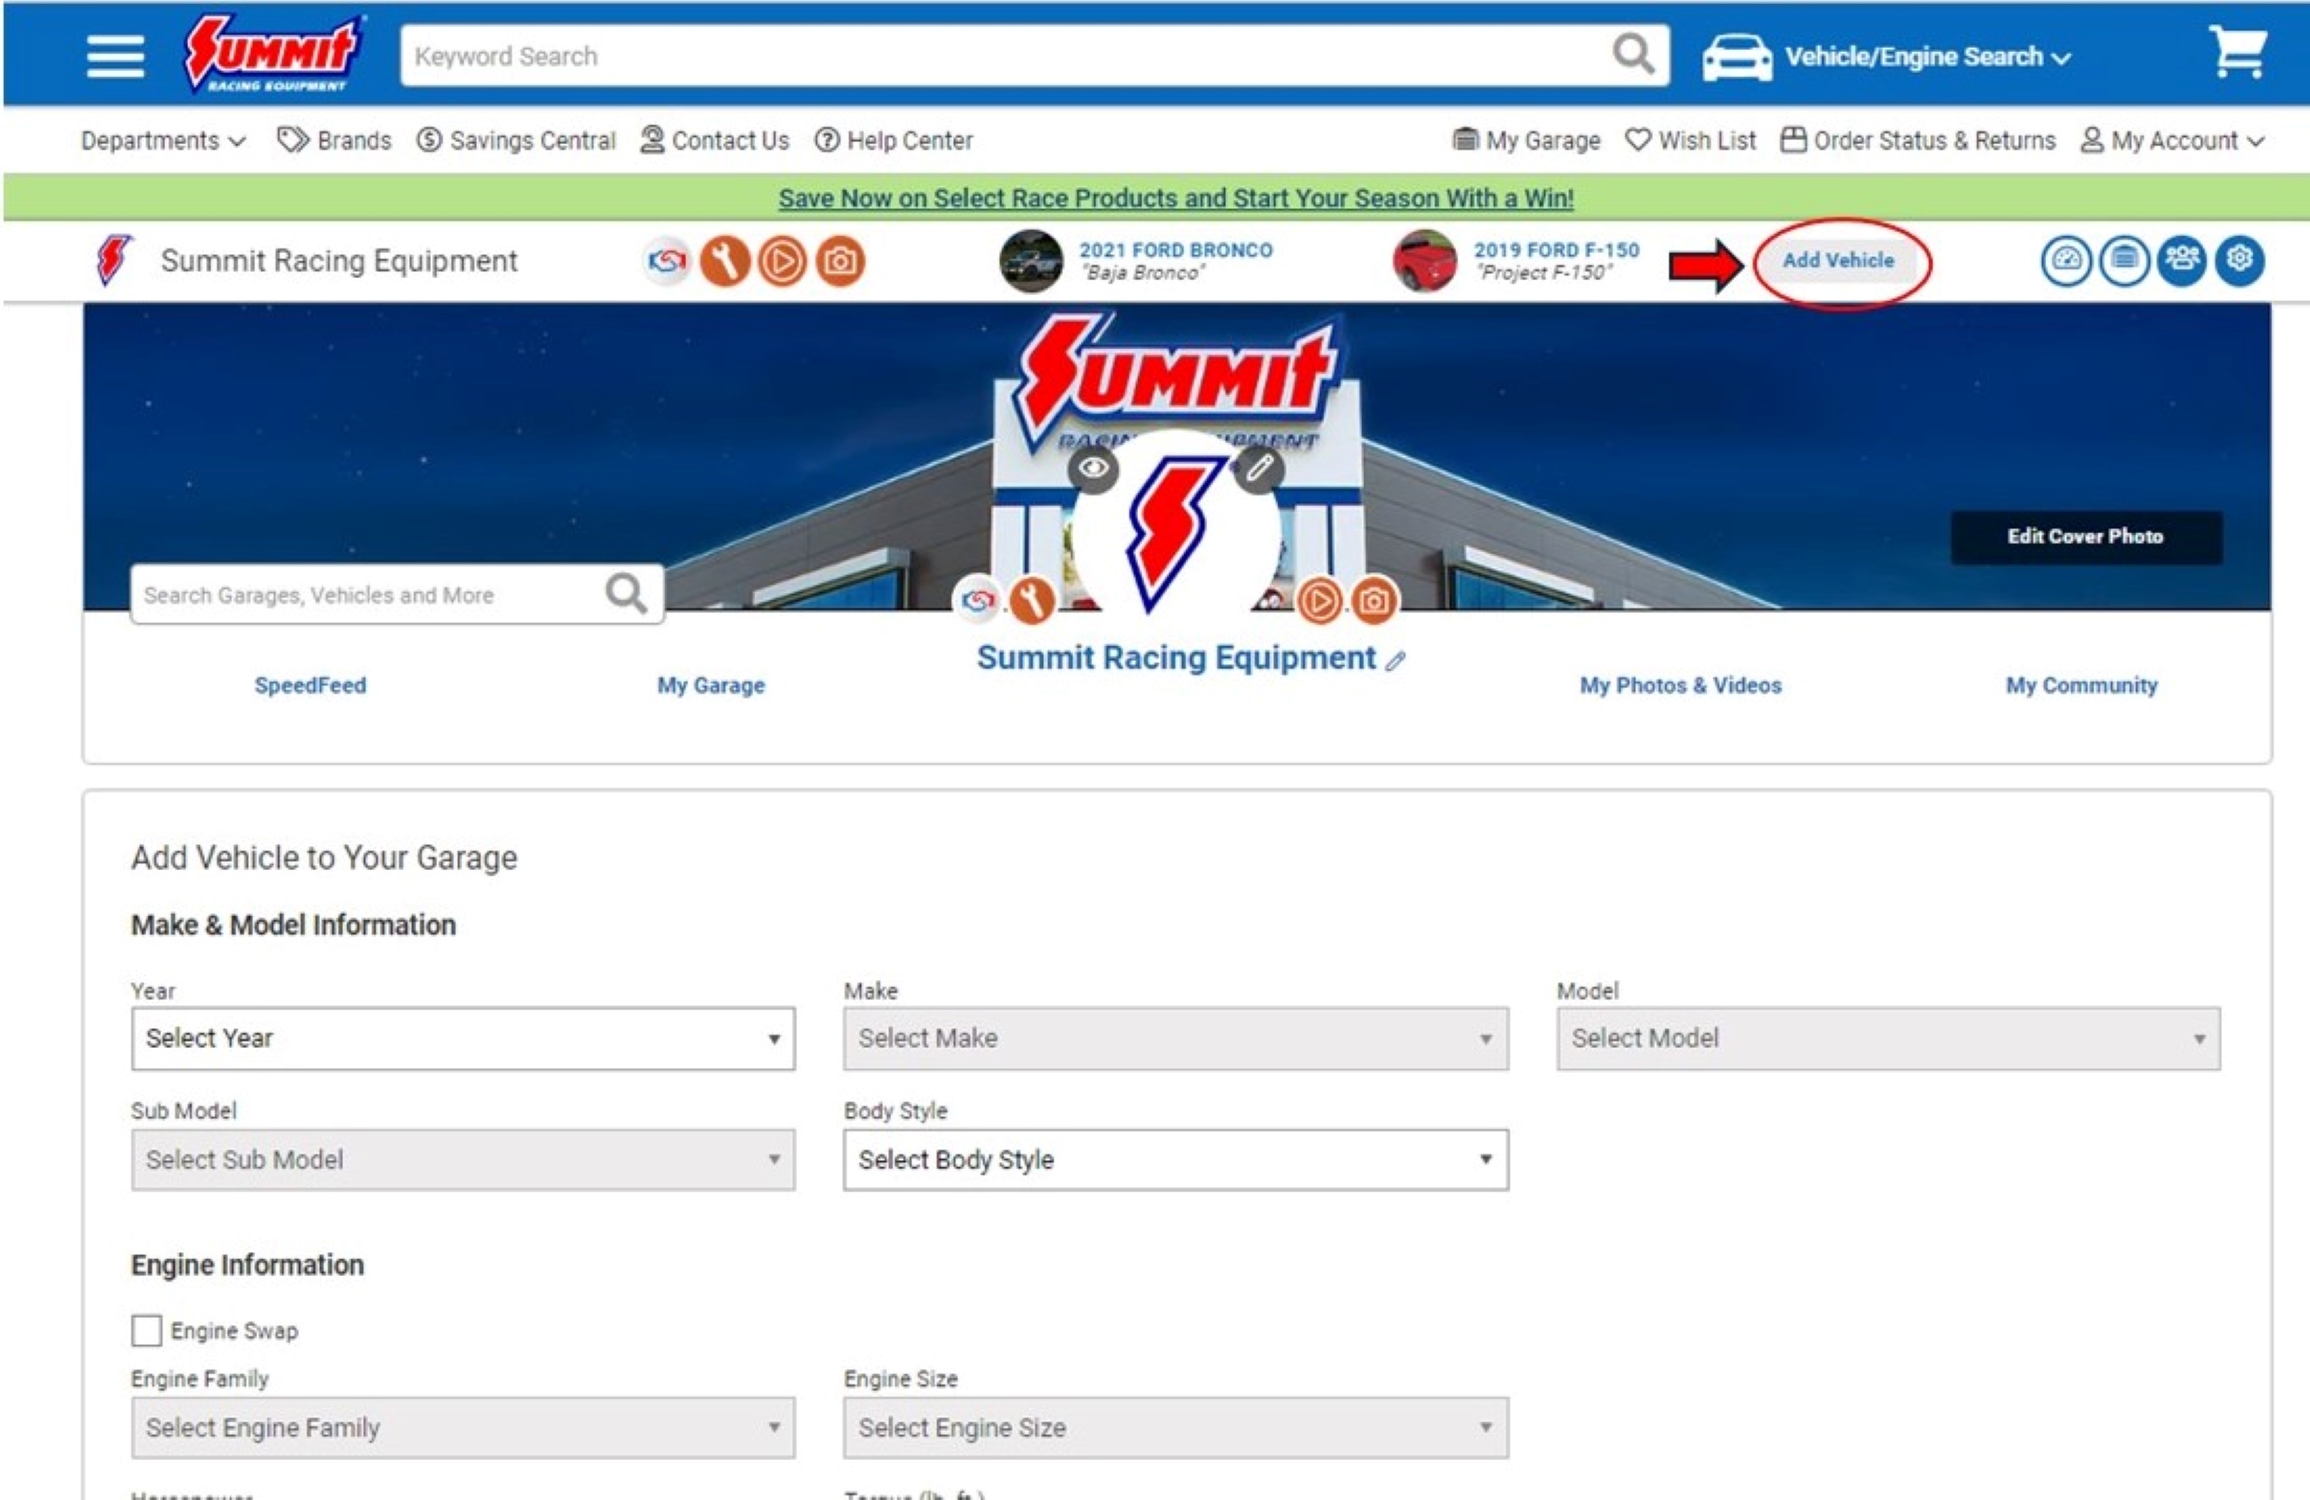
Task: Switch to the My Photos & Videos tab
Action: 1679,685
